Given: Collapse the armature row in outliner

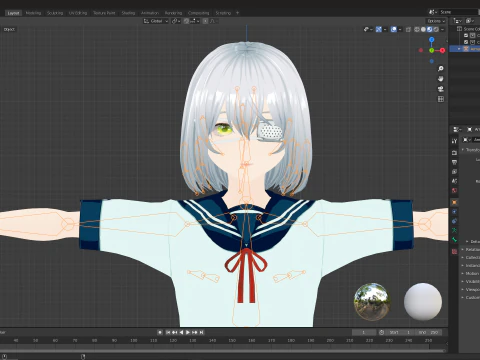Looking at the screenshot, I should click(x=459, y=49).
